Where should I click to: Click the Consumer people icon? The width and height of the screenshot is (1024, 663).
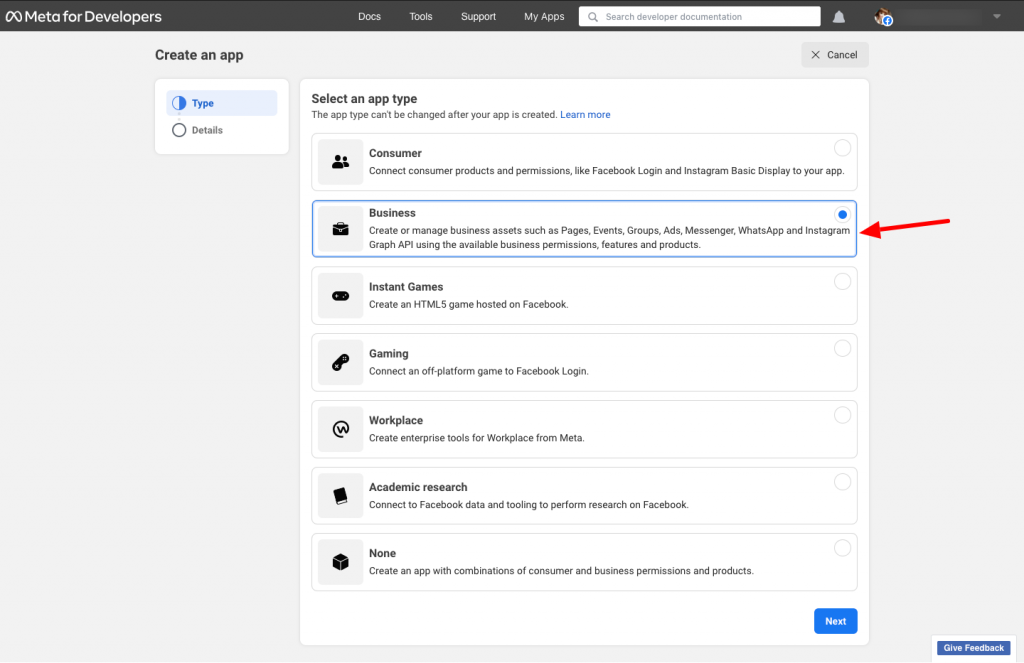click(340, 162)
